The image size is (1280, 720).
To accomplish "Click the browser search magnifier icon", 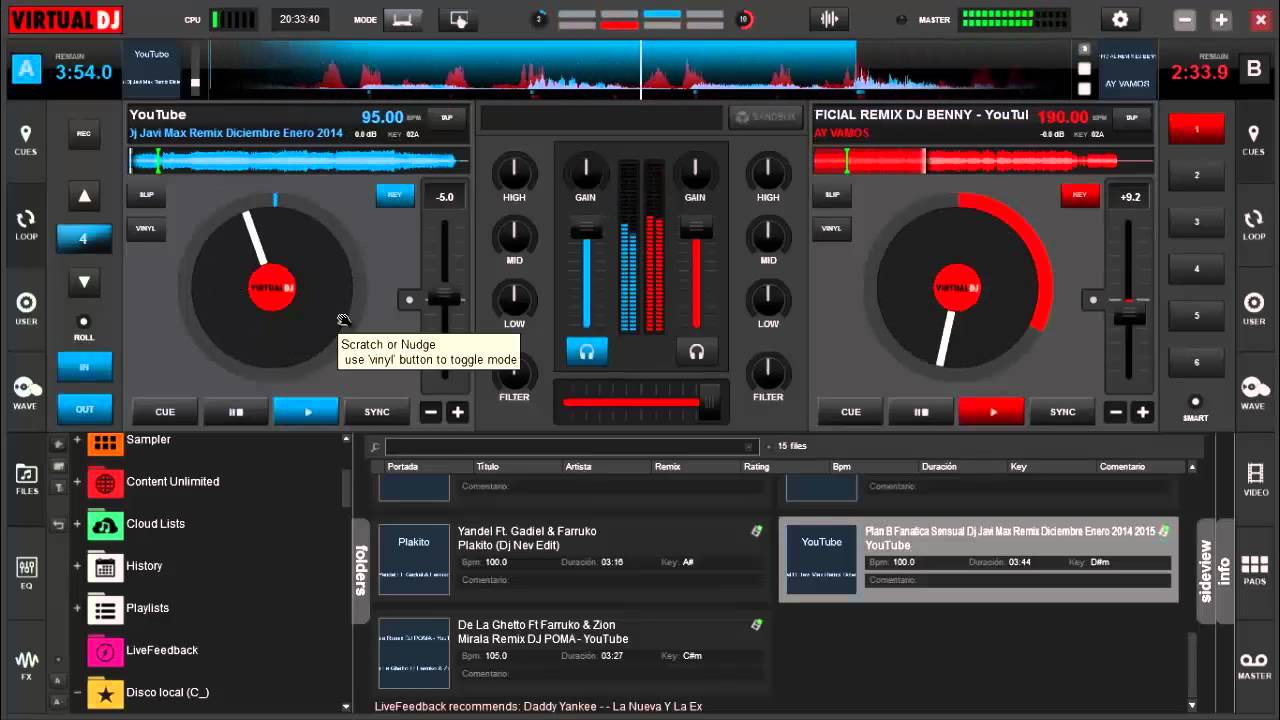I will coord(375,447).
